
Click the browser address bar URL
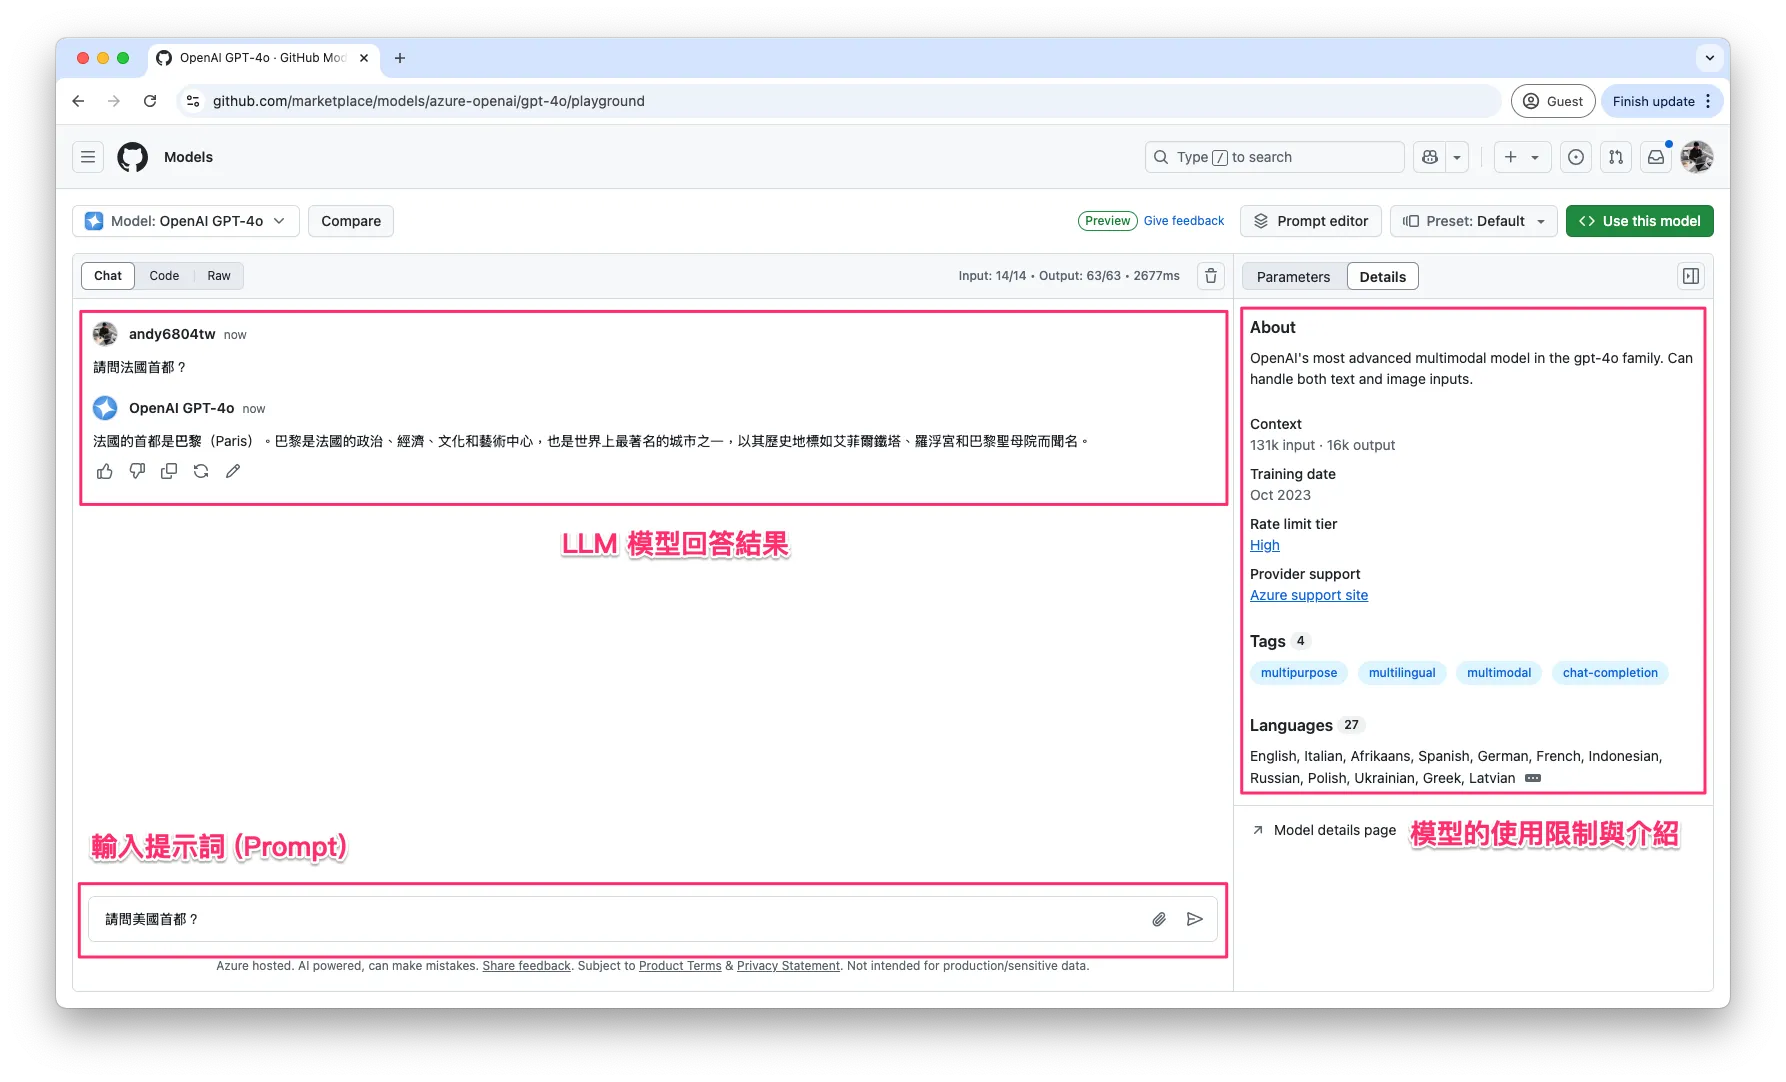coord(428,101)
